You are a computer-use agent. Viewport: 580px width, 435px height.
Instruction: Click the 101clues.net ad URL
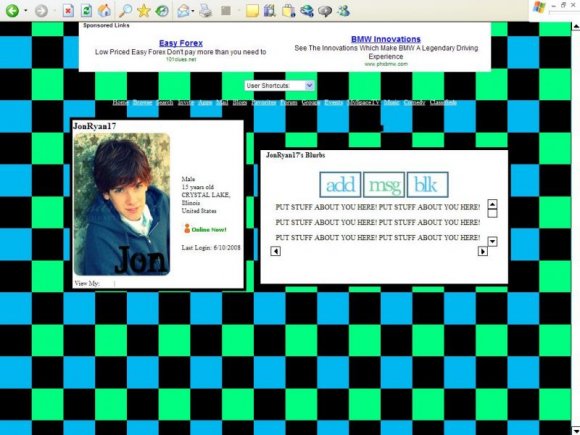pos(181,59)
